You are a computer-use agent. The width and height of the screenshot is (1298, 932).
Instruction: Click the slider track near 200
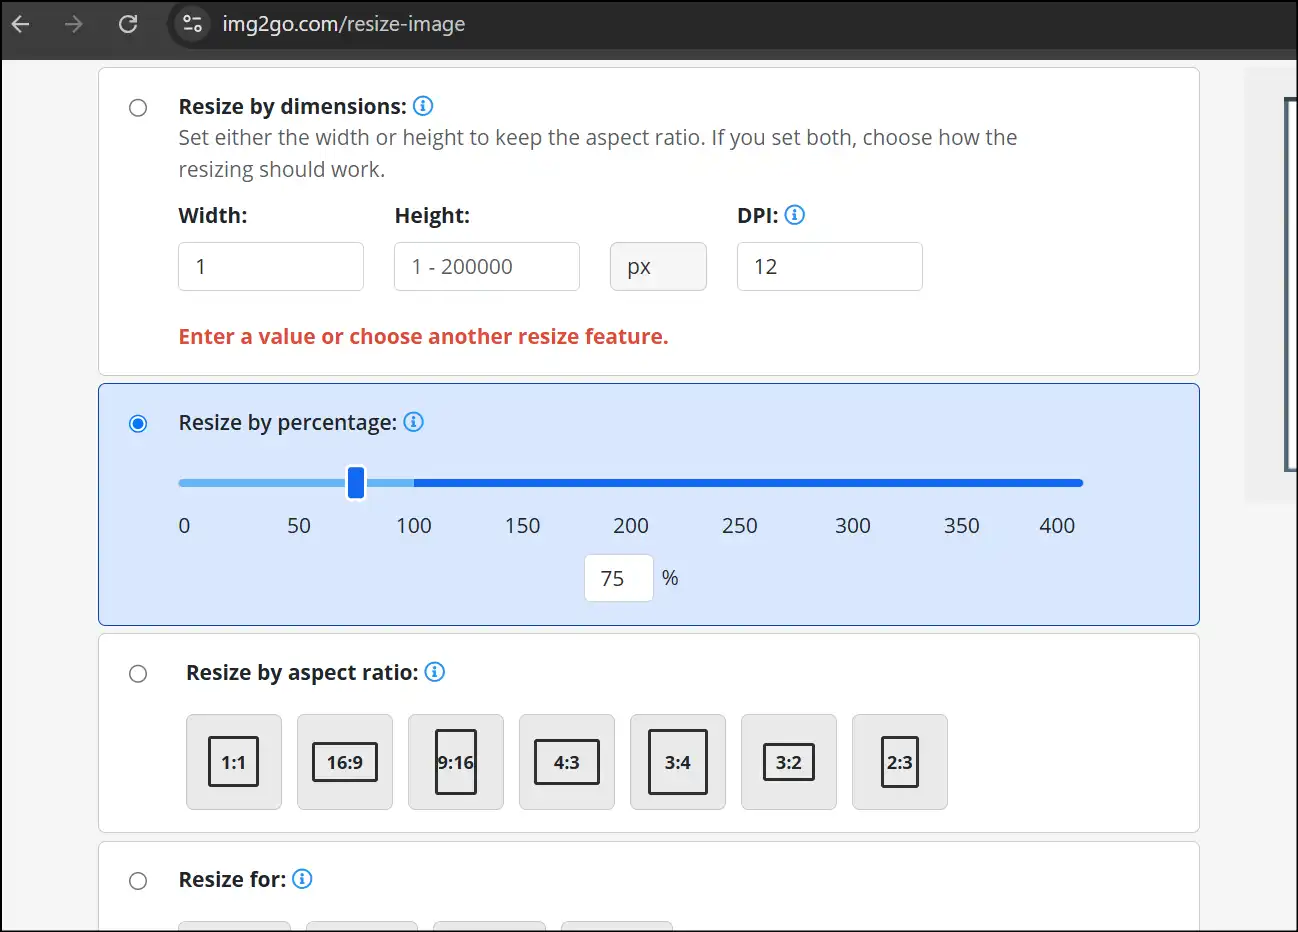tap(631, 483)
